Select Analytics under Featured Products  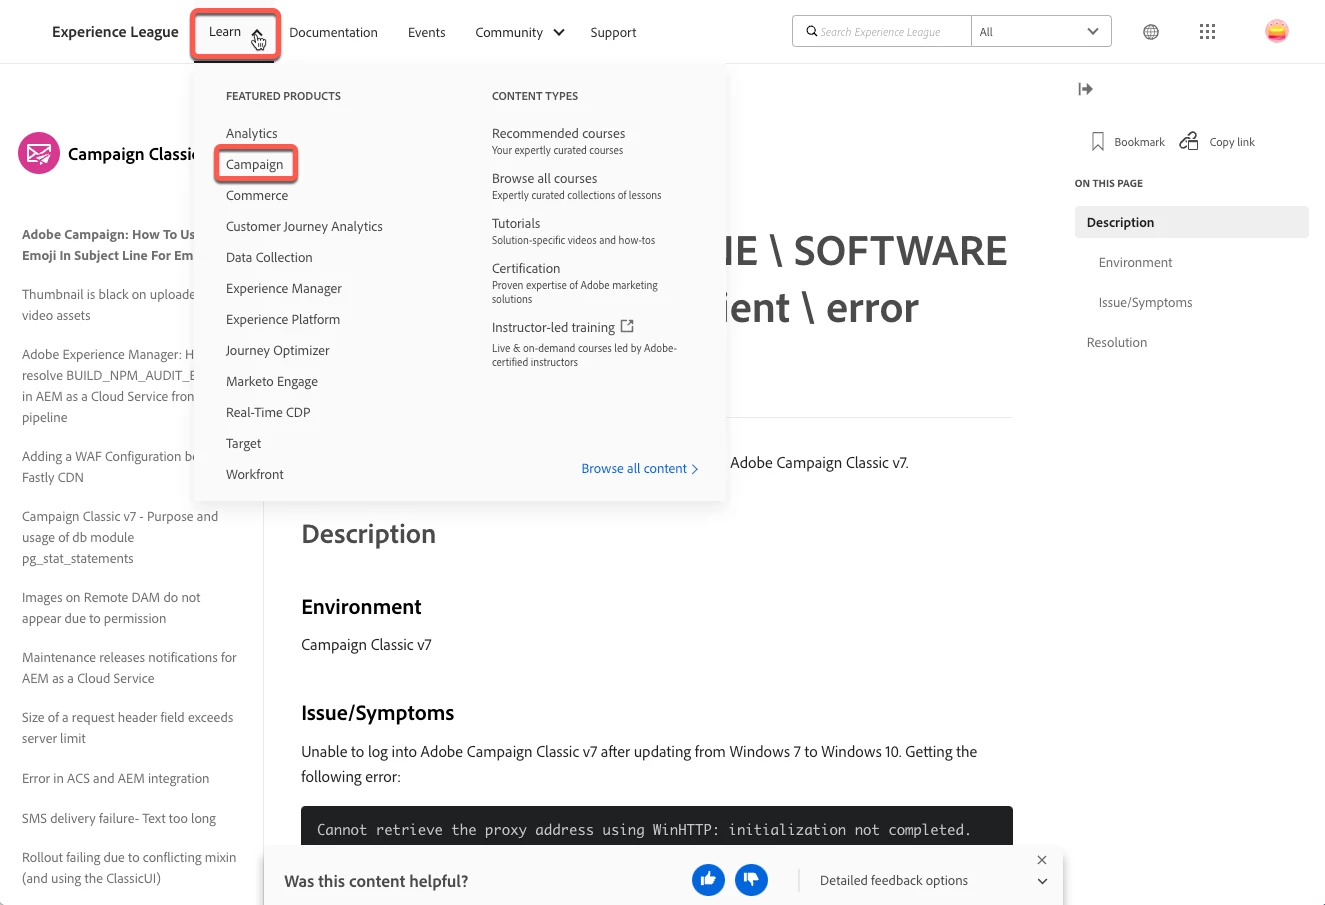[252, 133]
